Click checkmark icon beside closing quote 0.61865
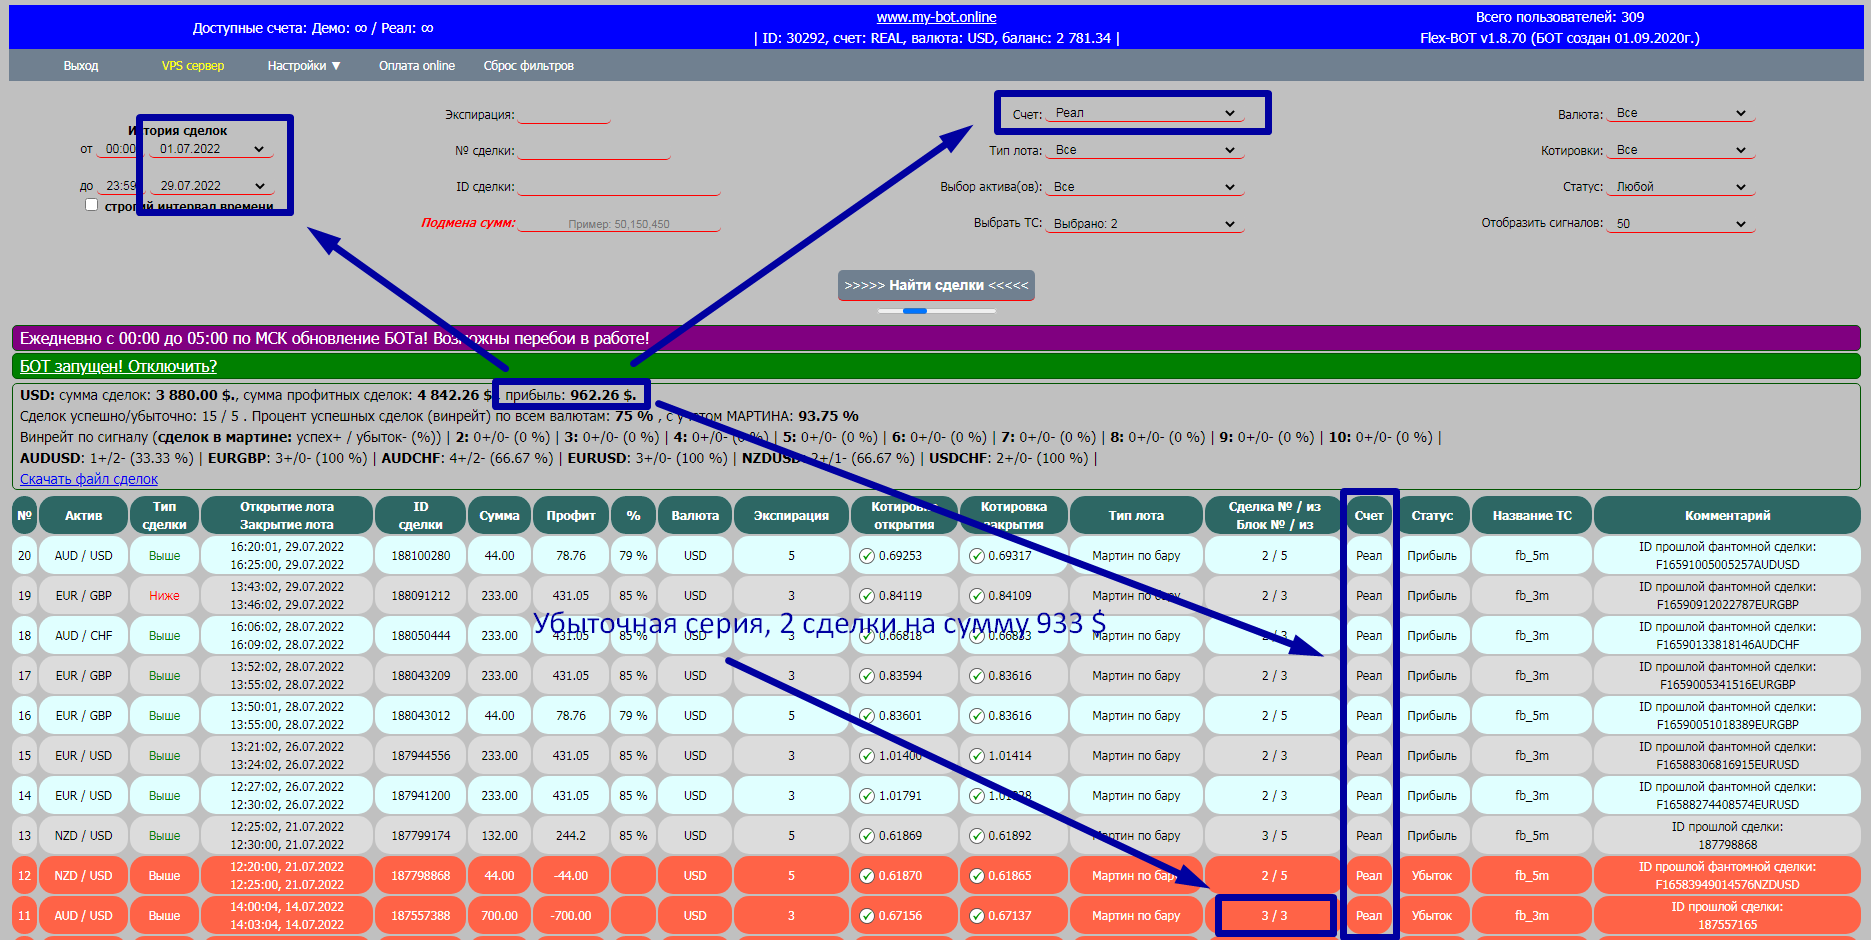This screenshot has width=1871, height=940. (977, 876)
